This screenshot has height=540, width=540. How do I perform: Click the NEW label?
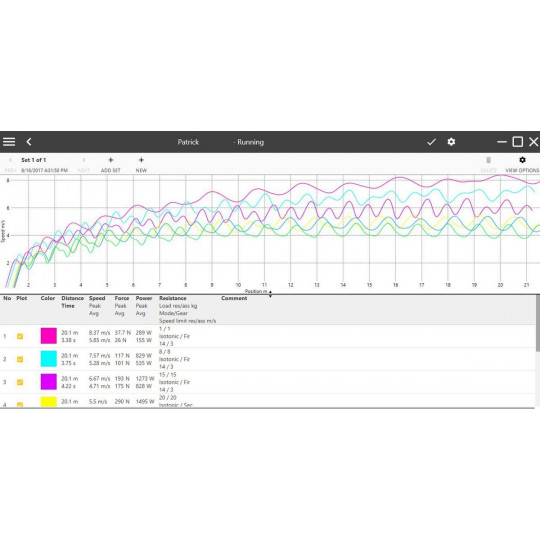pyautogui.click(x=141, y=170)
